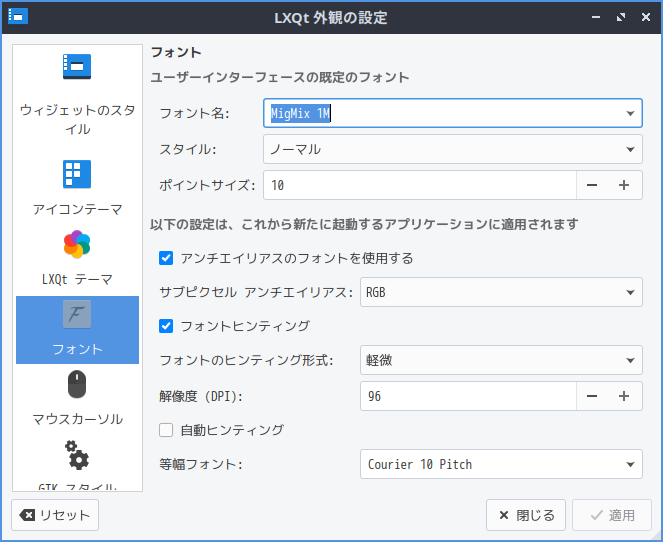Decrease point size with minus button
The image size is (663, 542).
tap(592, 185)
